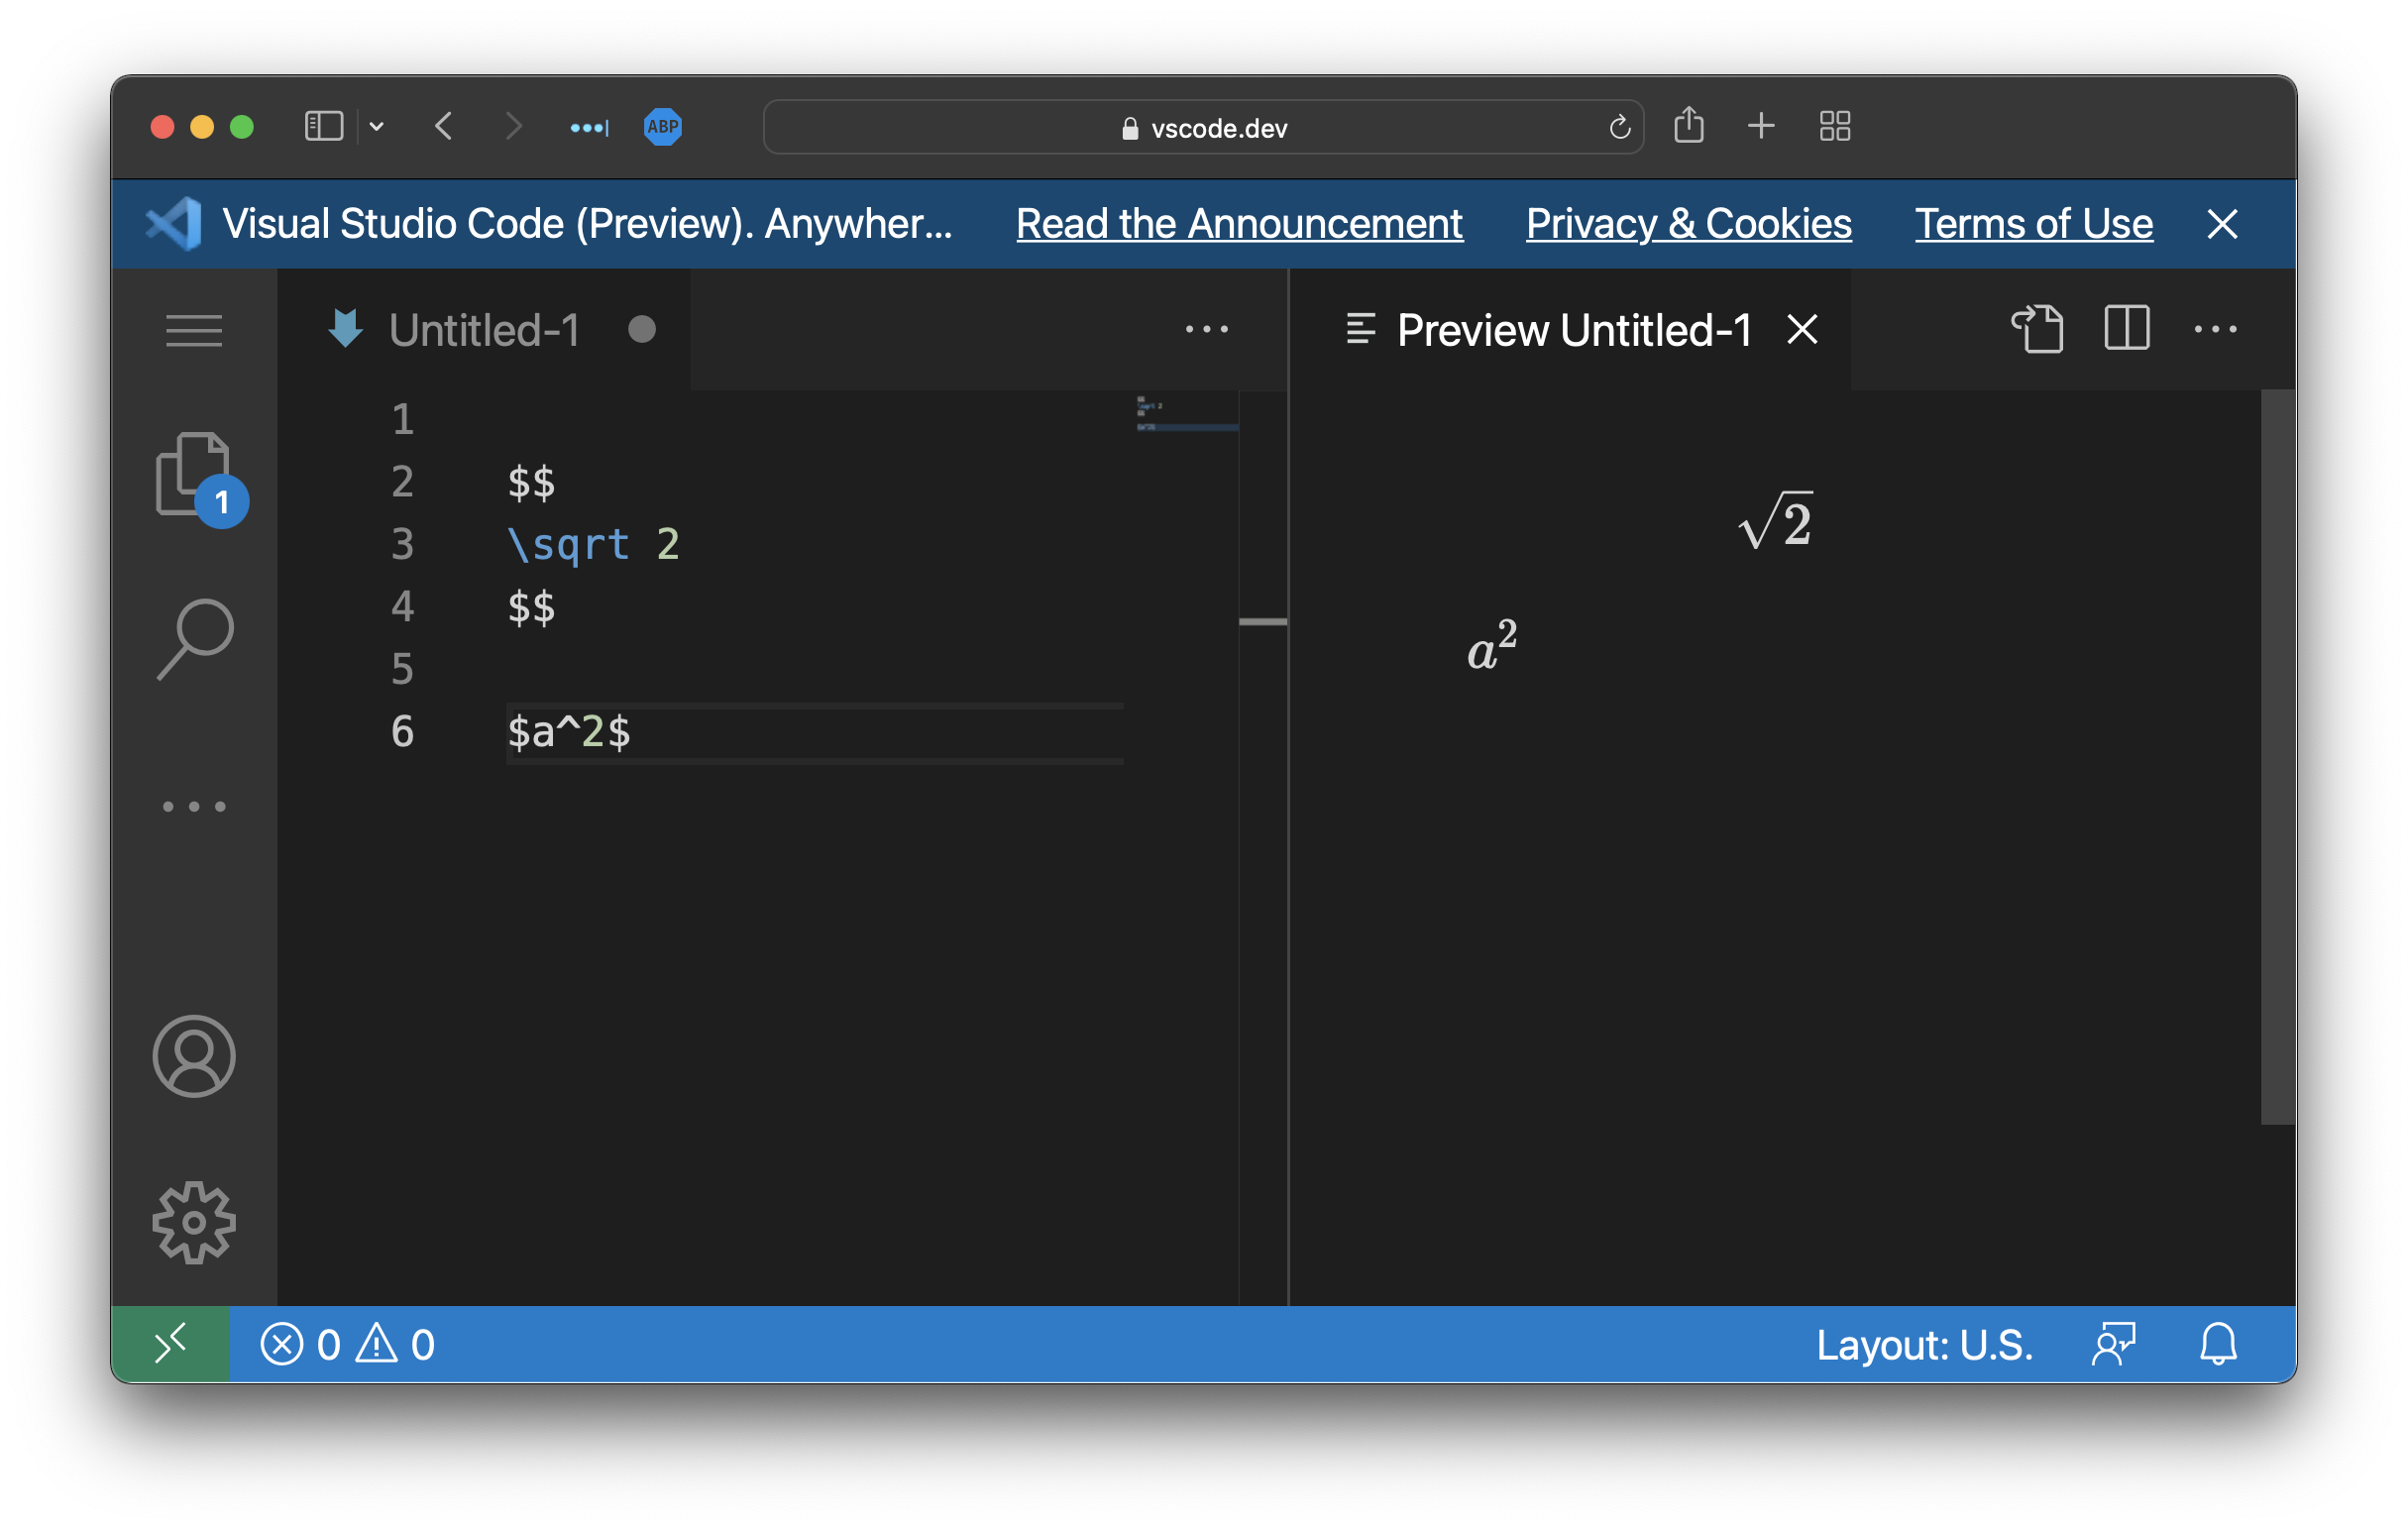The width and height of the screenshot is (2408, 1530).
Task: Split the preview editor
Action: coord(2126,330)
